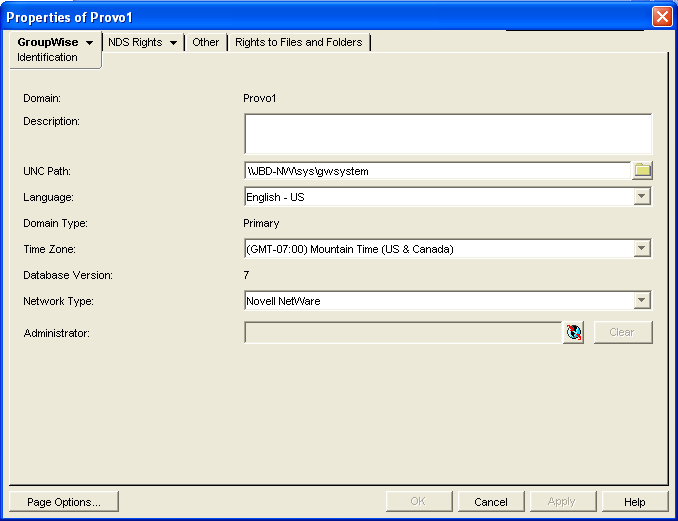Browse for UNC path with folder icon
This screenshot has width=678, height=521.
pos(642,171)
